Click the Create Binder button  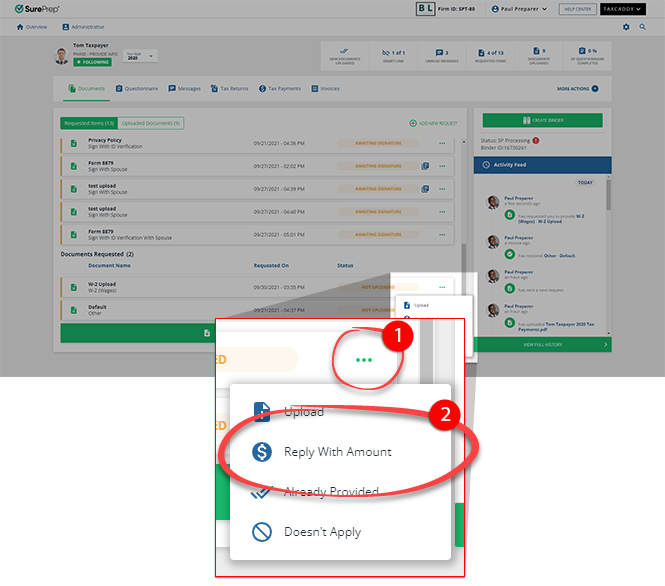click(x=542, y=121)
